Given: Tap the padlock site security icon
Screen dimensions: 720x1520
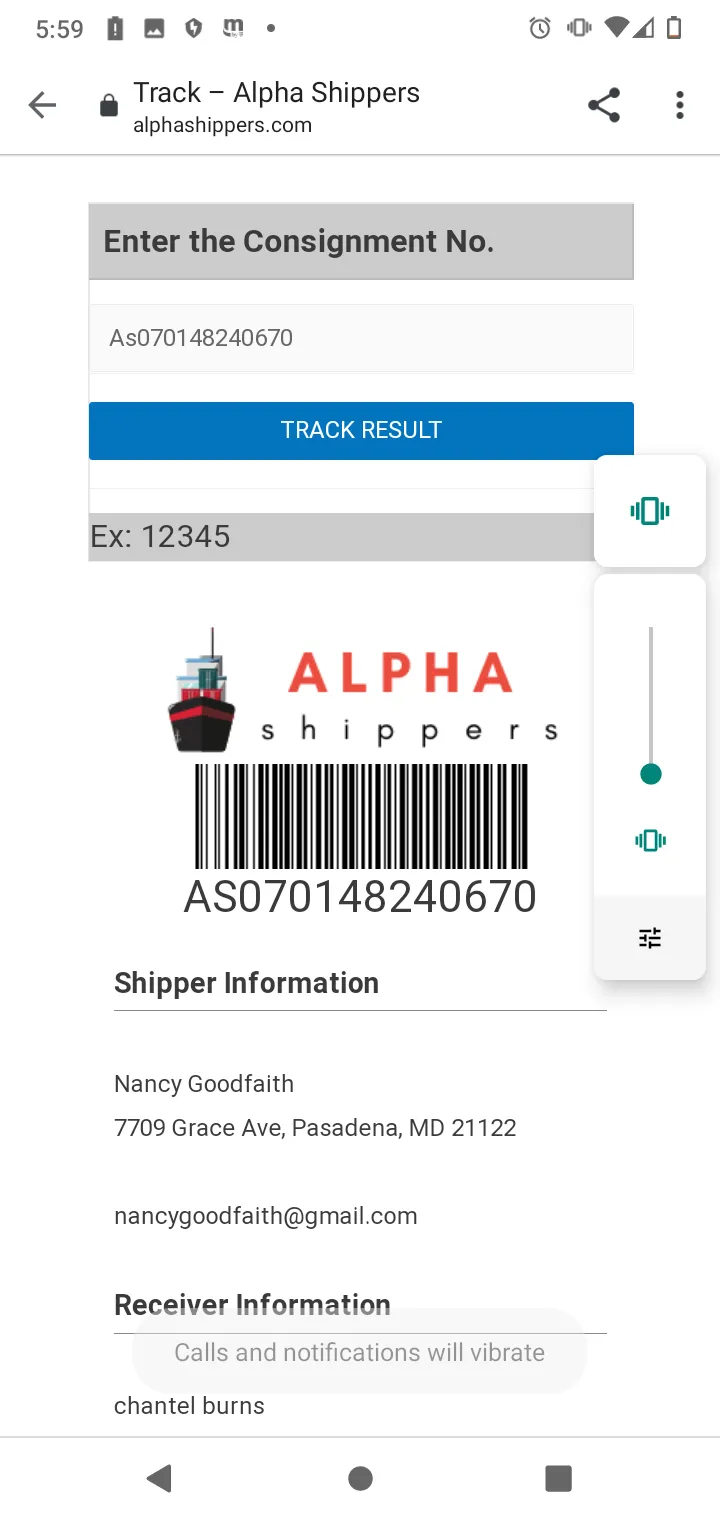Looking at the screenshot, I should tap(109, 106).
